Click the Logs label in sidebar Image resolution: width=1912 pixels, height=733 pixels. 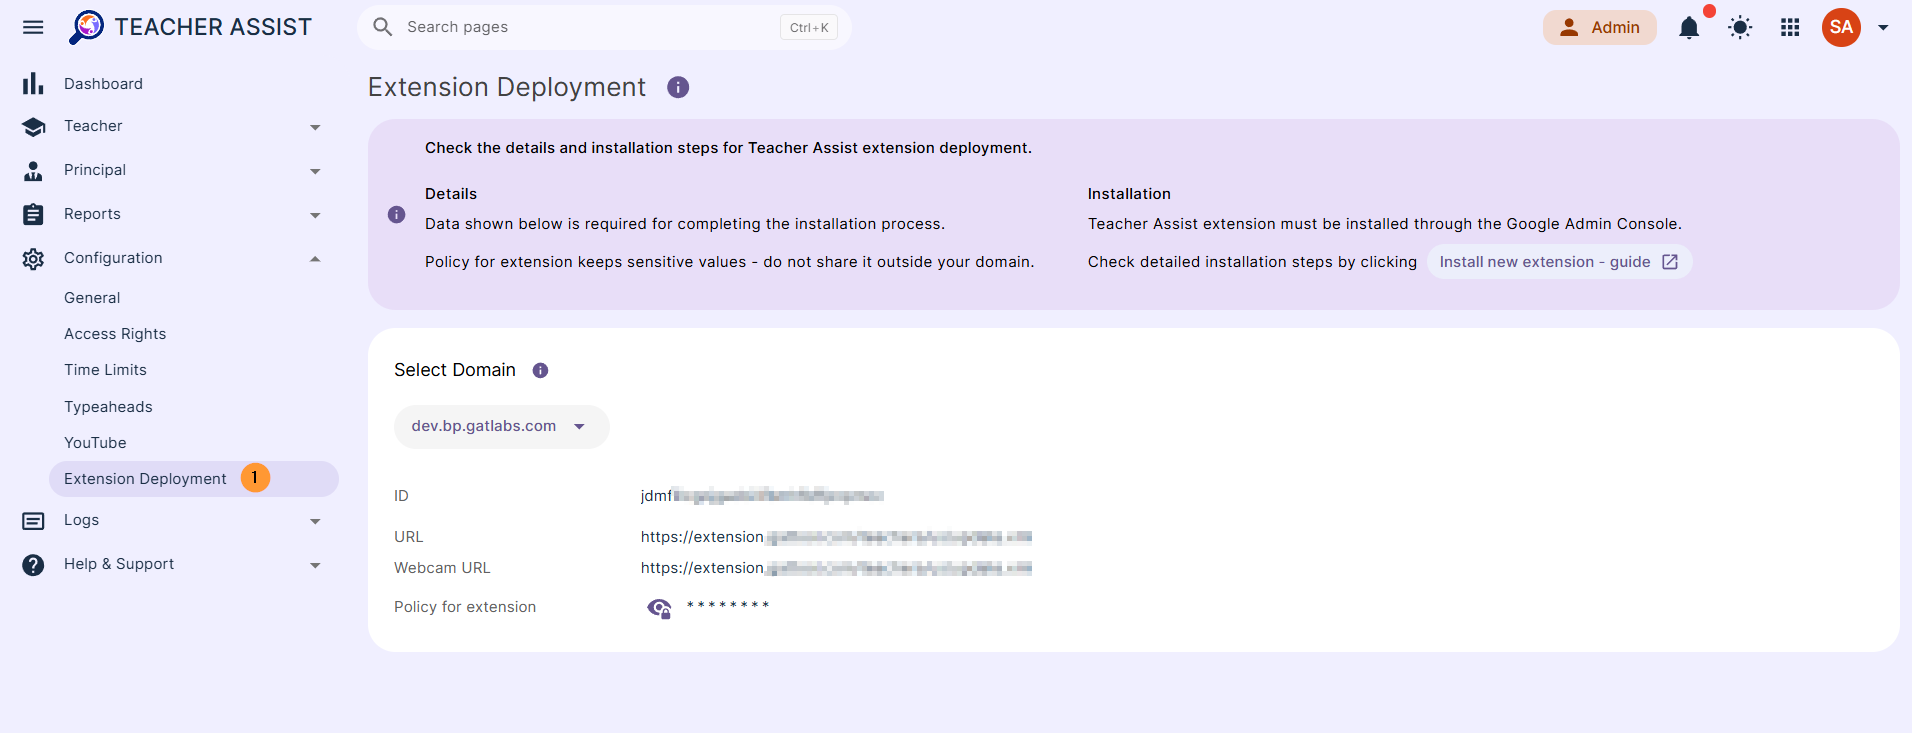coord(81,520)
